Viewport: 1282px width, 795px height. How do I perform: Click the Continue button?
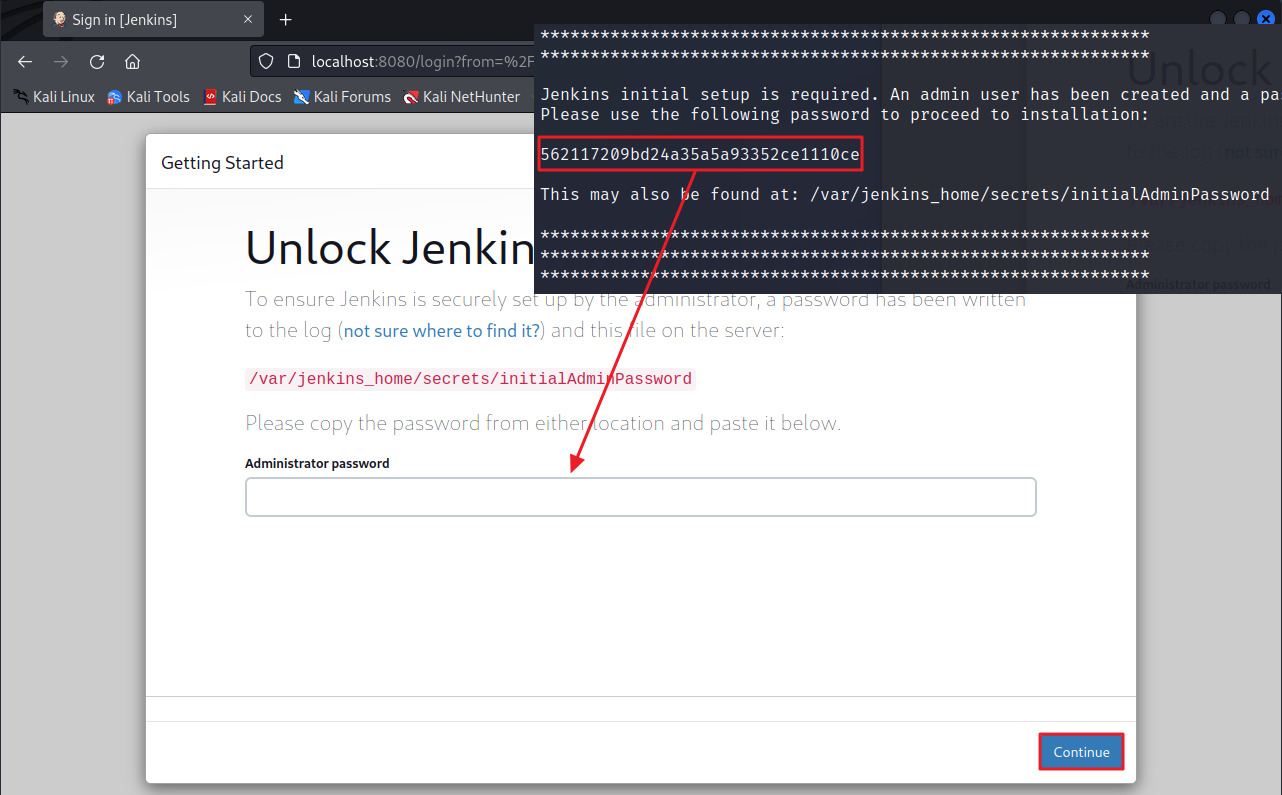tap(1081, 752)
